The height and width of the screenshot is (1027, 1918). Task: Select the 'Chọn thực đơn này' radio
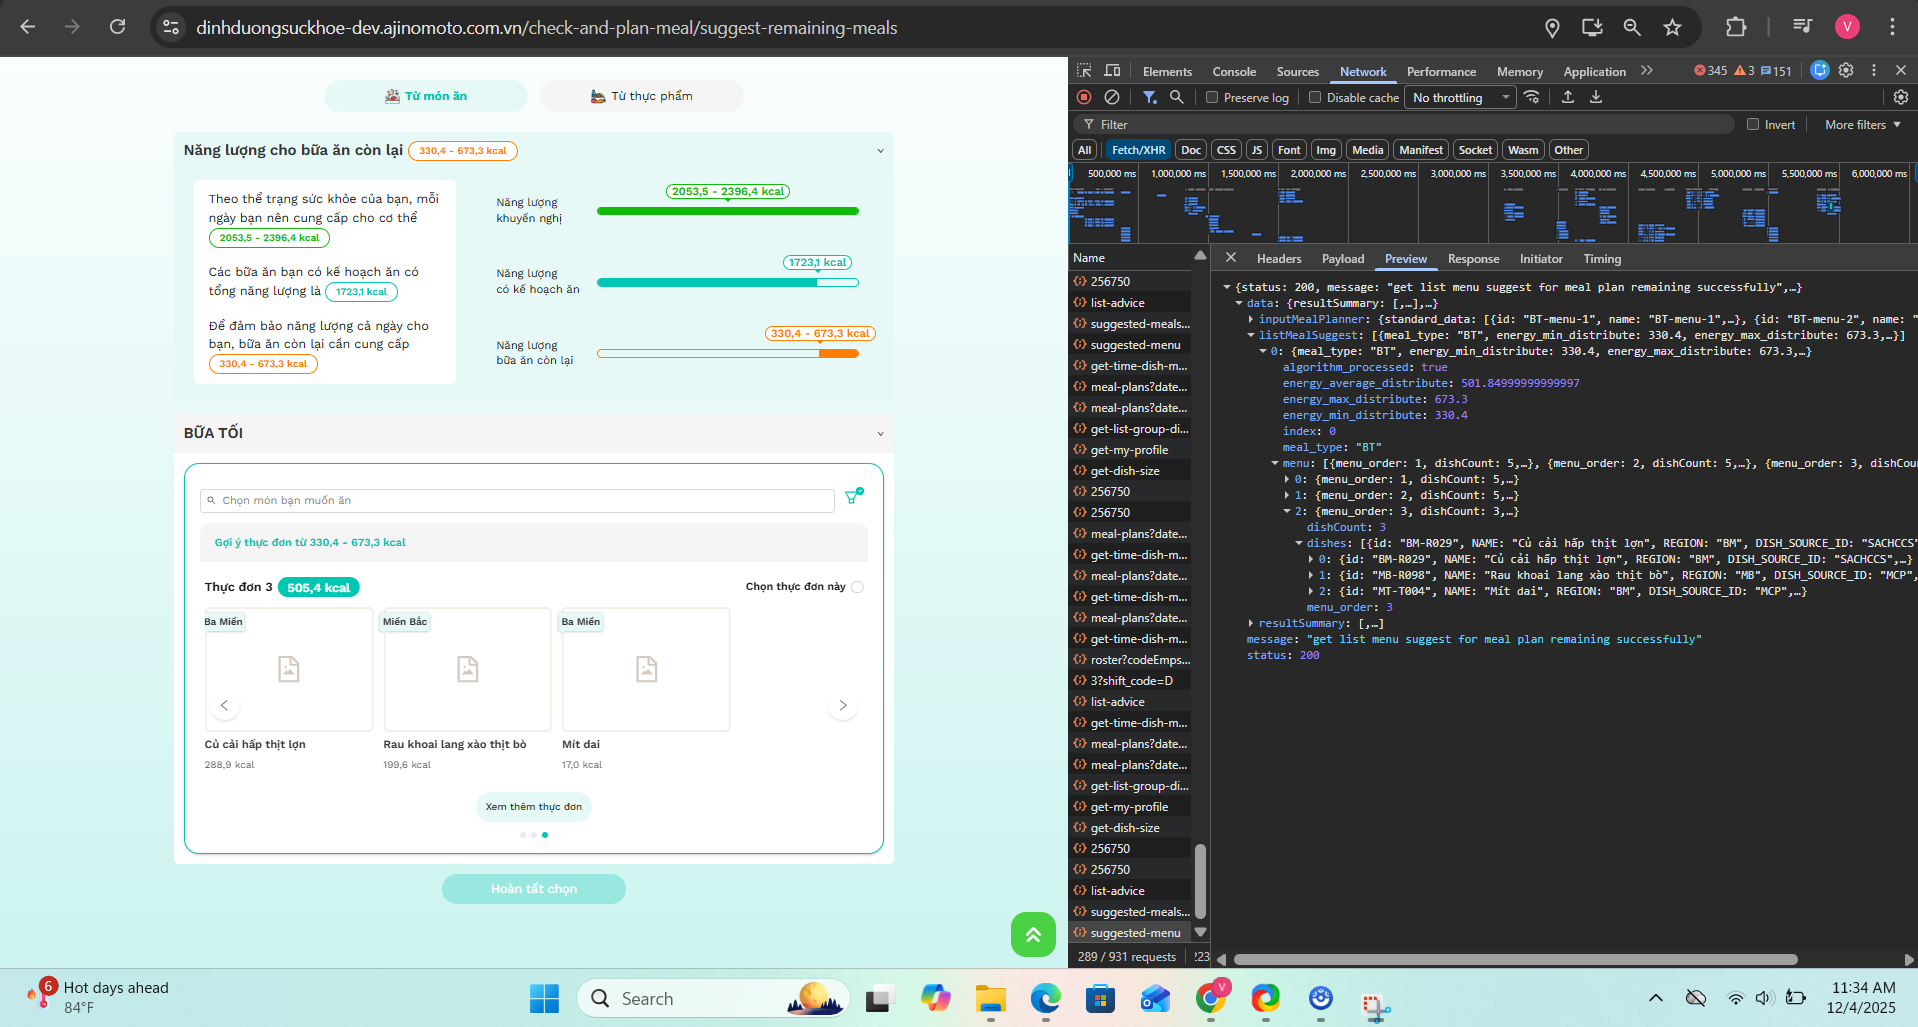tap(857, 587)
